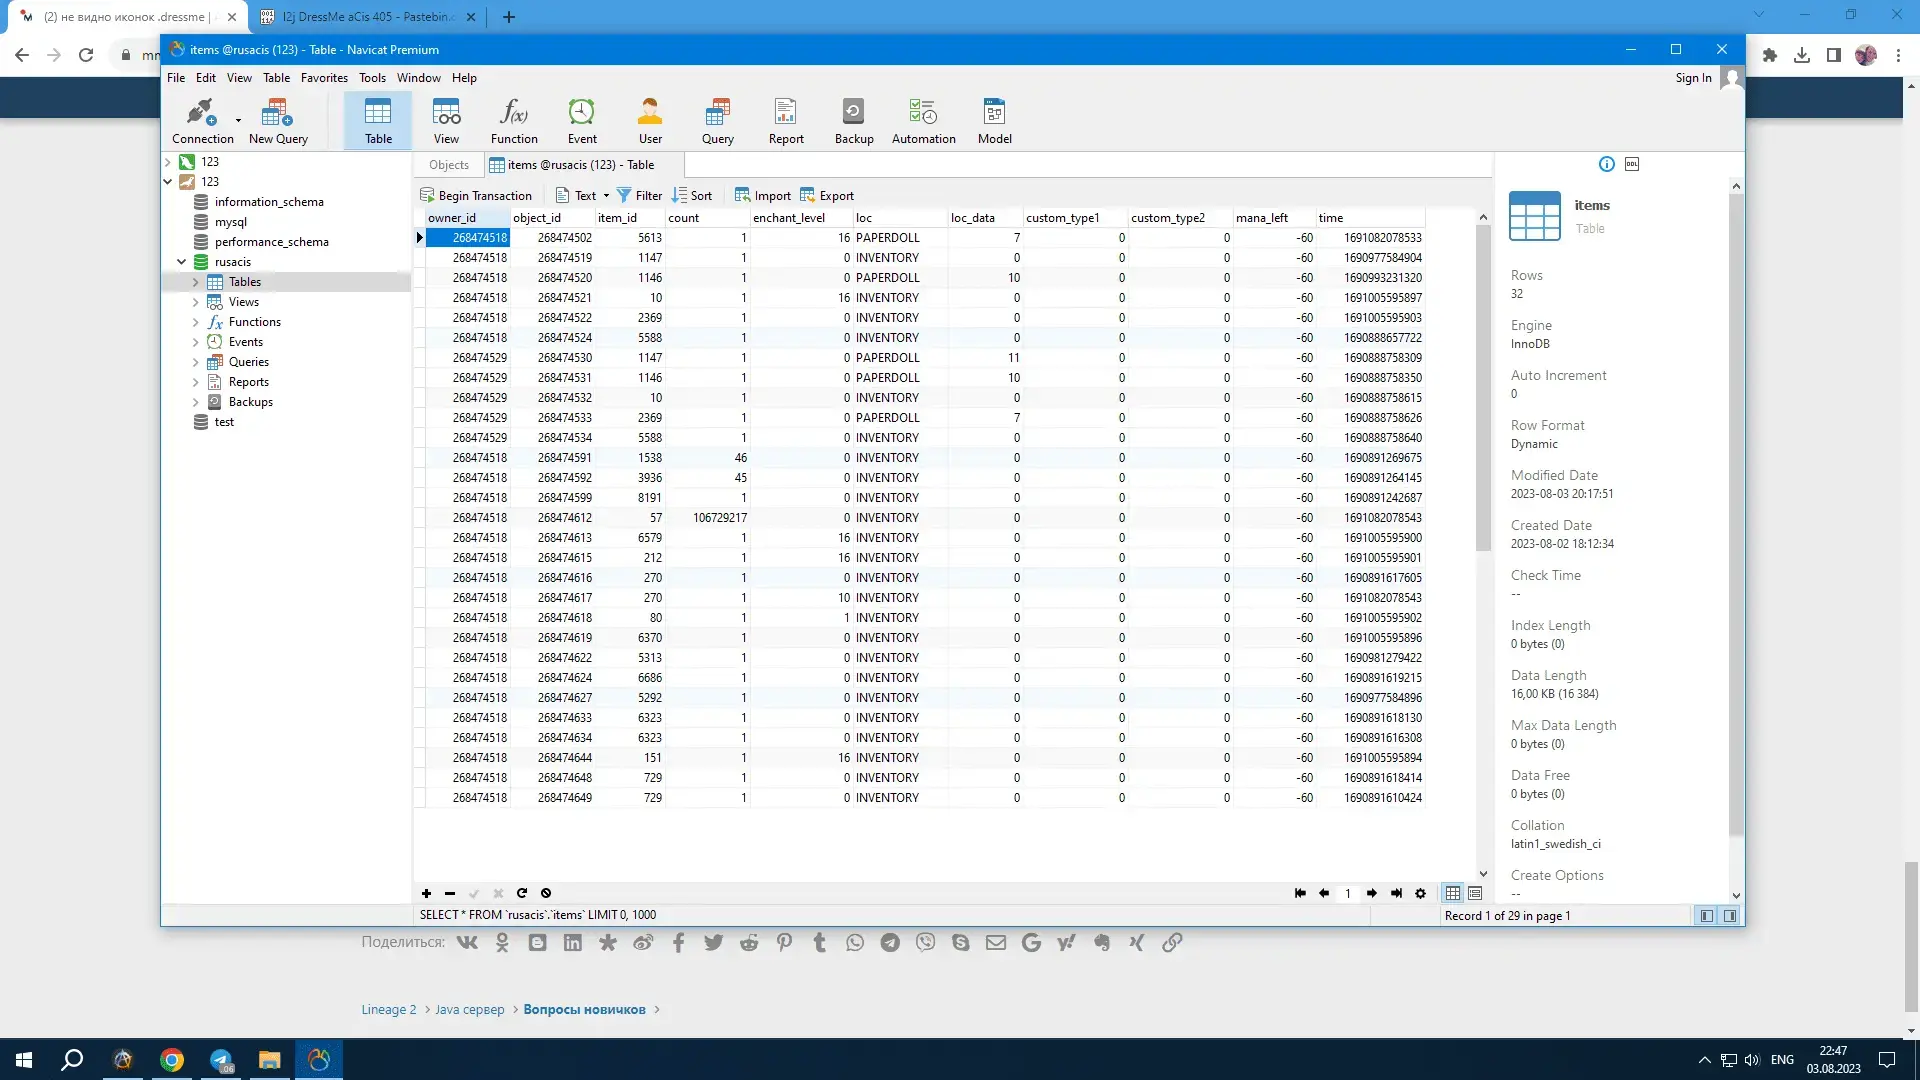Open the Filter tool

pyautogui.click(x=640, y=195)
